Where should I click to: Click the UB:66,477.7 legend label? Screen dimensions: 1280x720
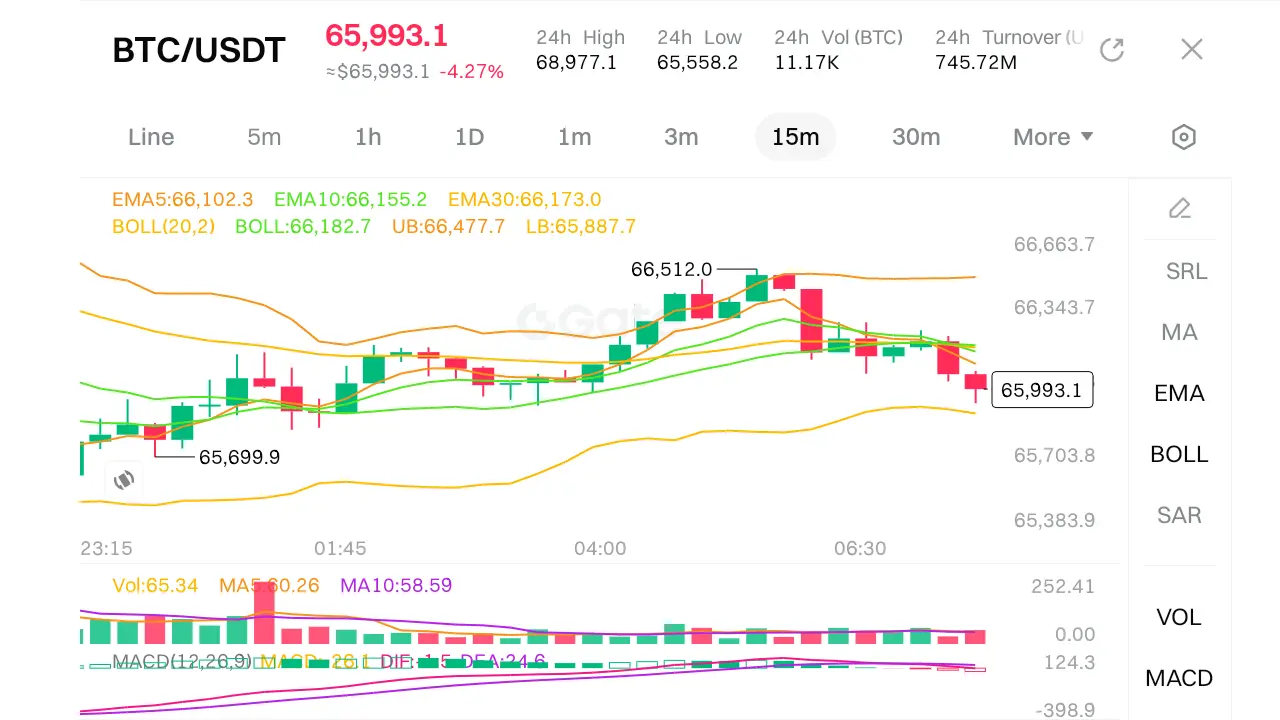pos(448,227)
